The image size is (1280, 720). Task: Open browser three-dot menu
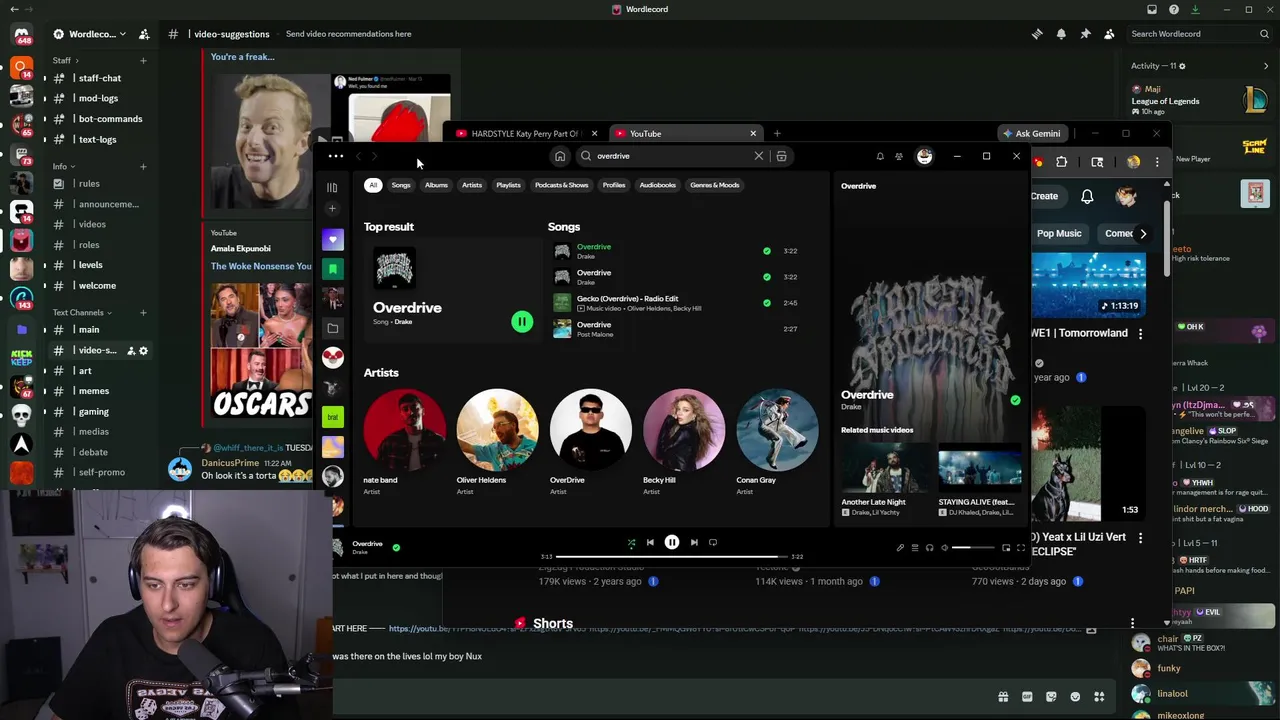(1157, 162)
